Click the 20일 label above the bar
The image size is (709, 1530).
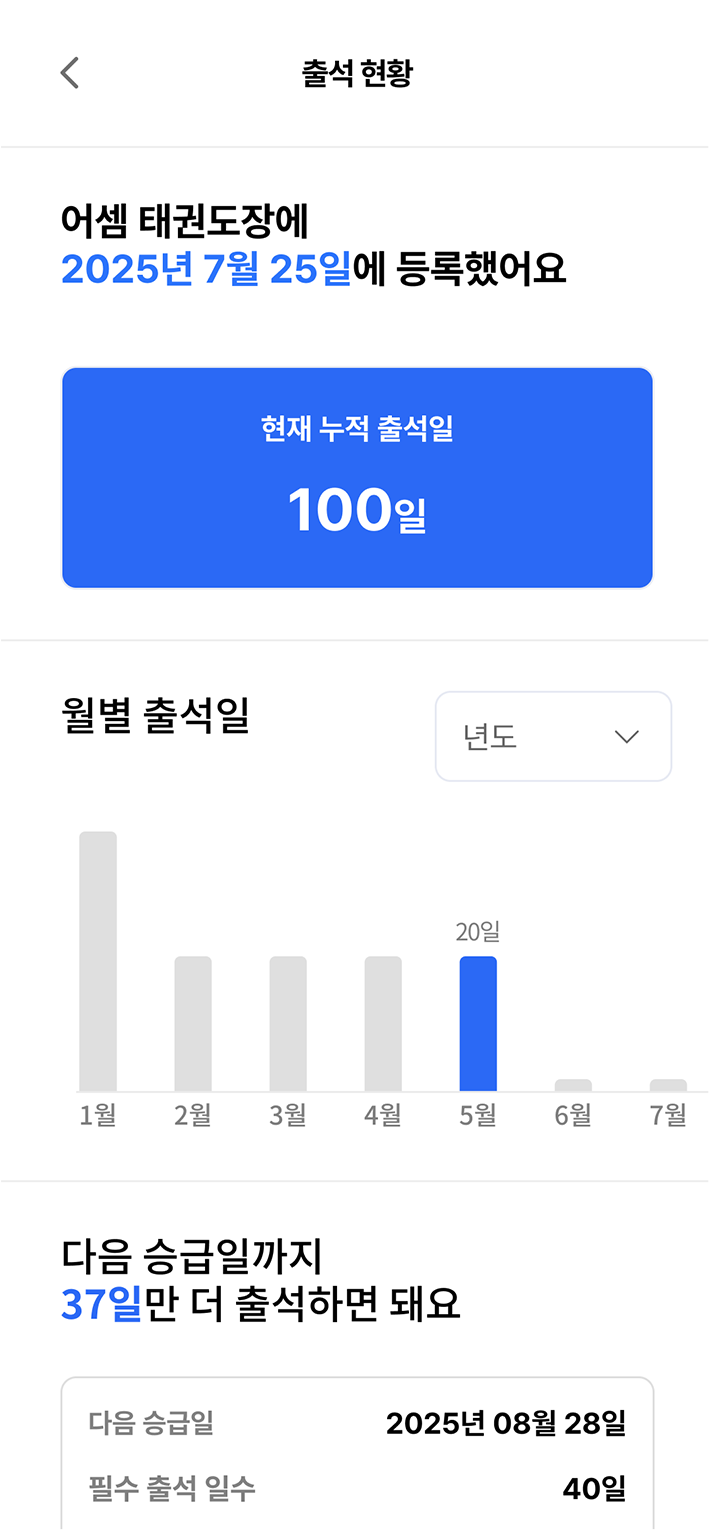click(478, 932)
